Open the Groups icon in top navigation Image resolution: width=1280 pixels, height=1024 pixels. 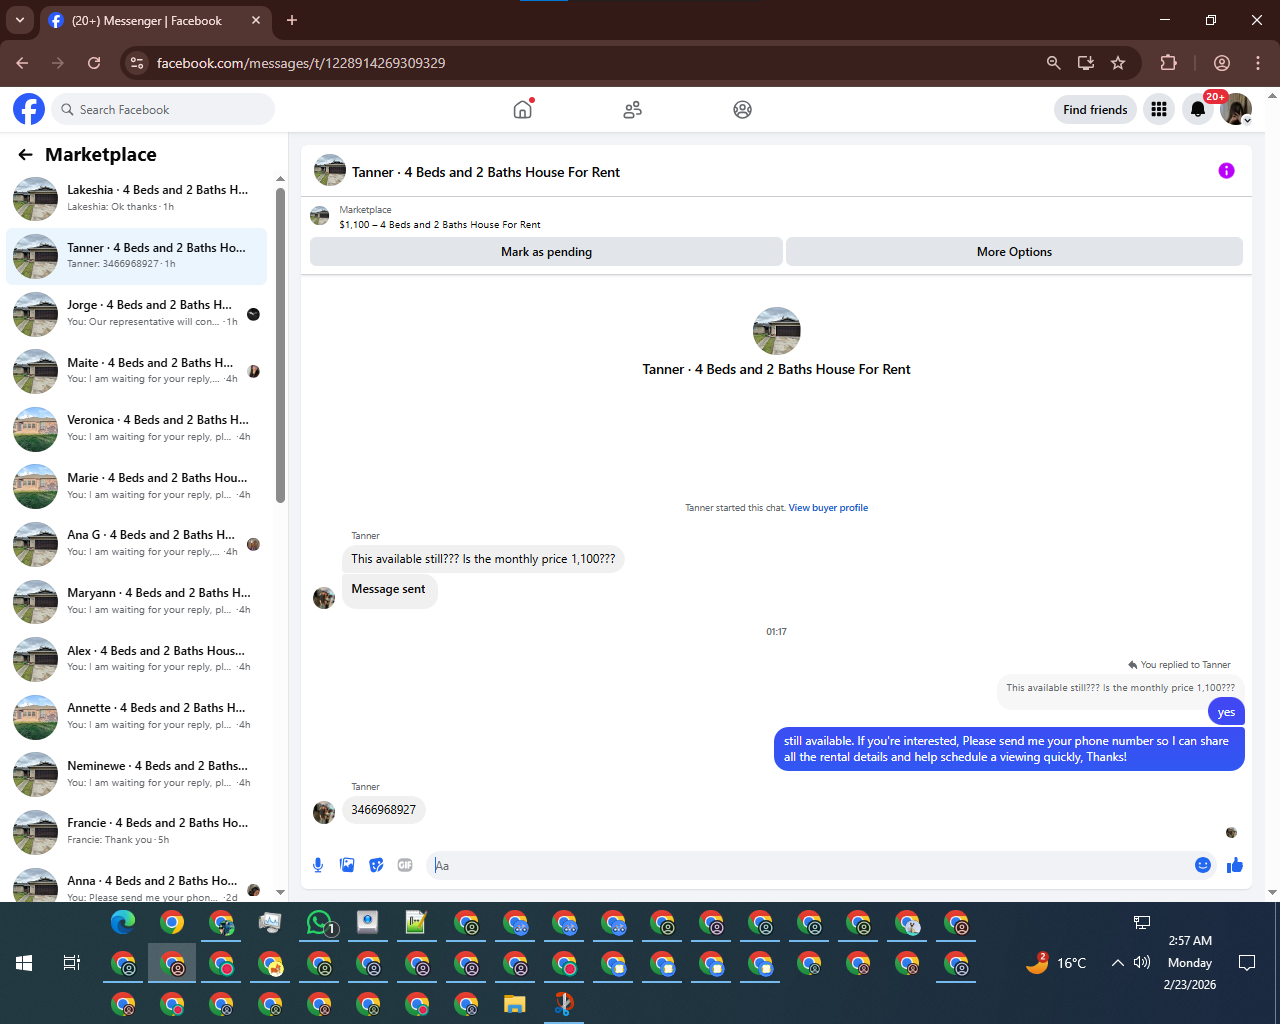pyautogui.click(x=742, y=110)
